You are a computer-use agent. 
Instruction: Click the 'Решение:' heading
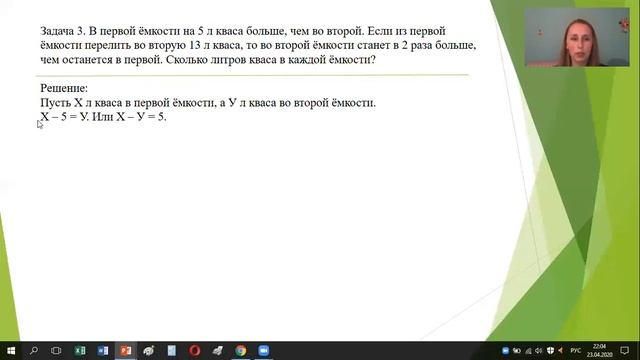coord(64,88)
